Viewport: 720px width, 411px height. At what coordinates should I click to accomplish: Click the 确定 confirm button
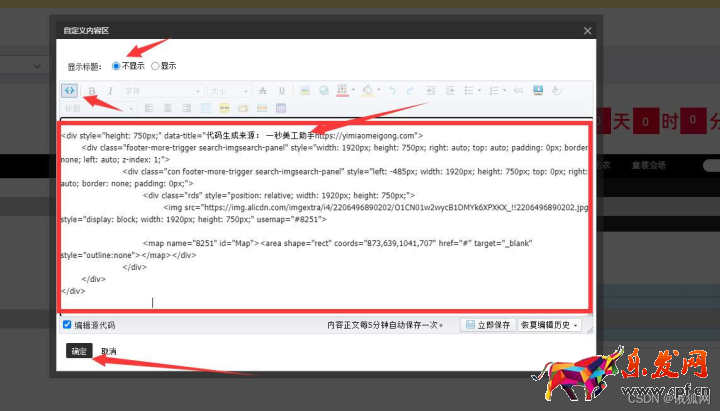point(78,351)
